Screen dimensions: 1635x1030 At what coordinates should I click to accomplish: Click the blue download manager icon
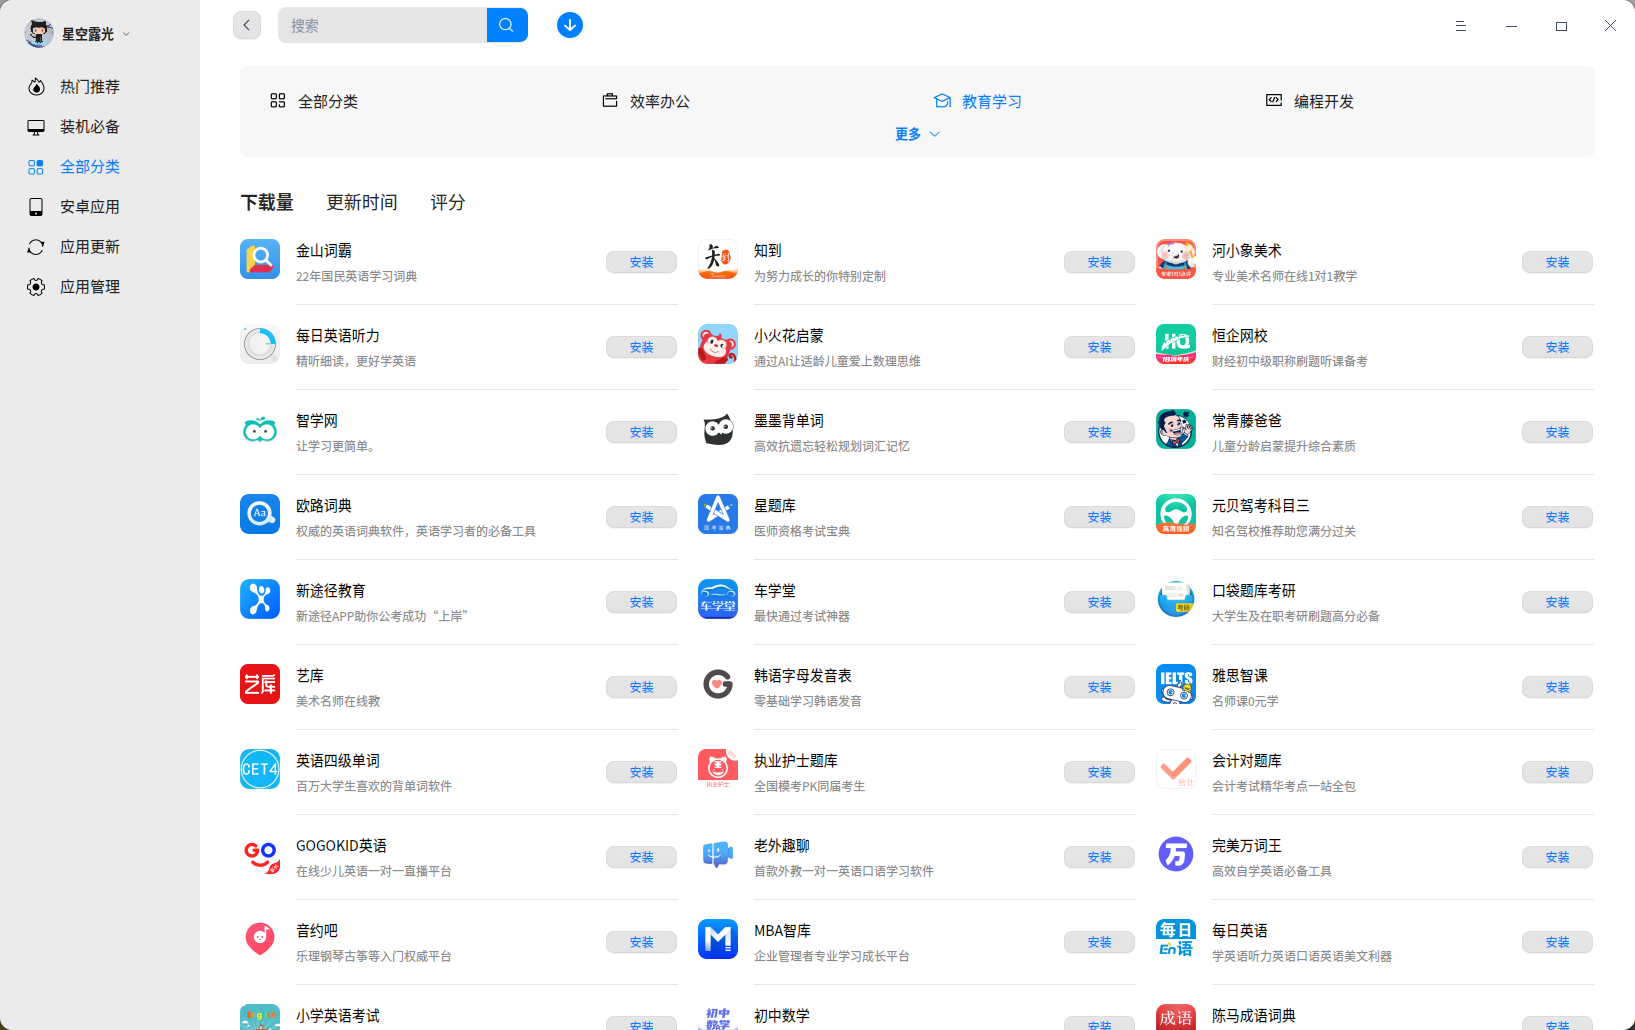point(570,25)
